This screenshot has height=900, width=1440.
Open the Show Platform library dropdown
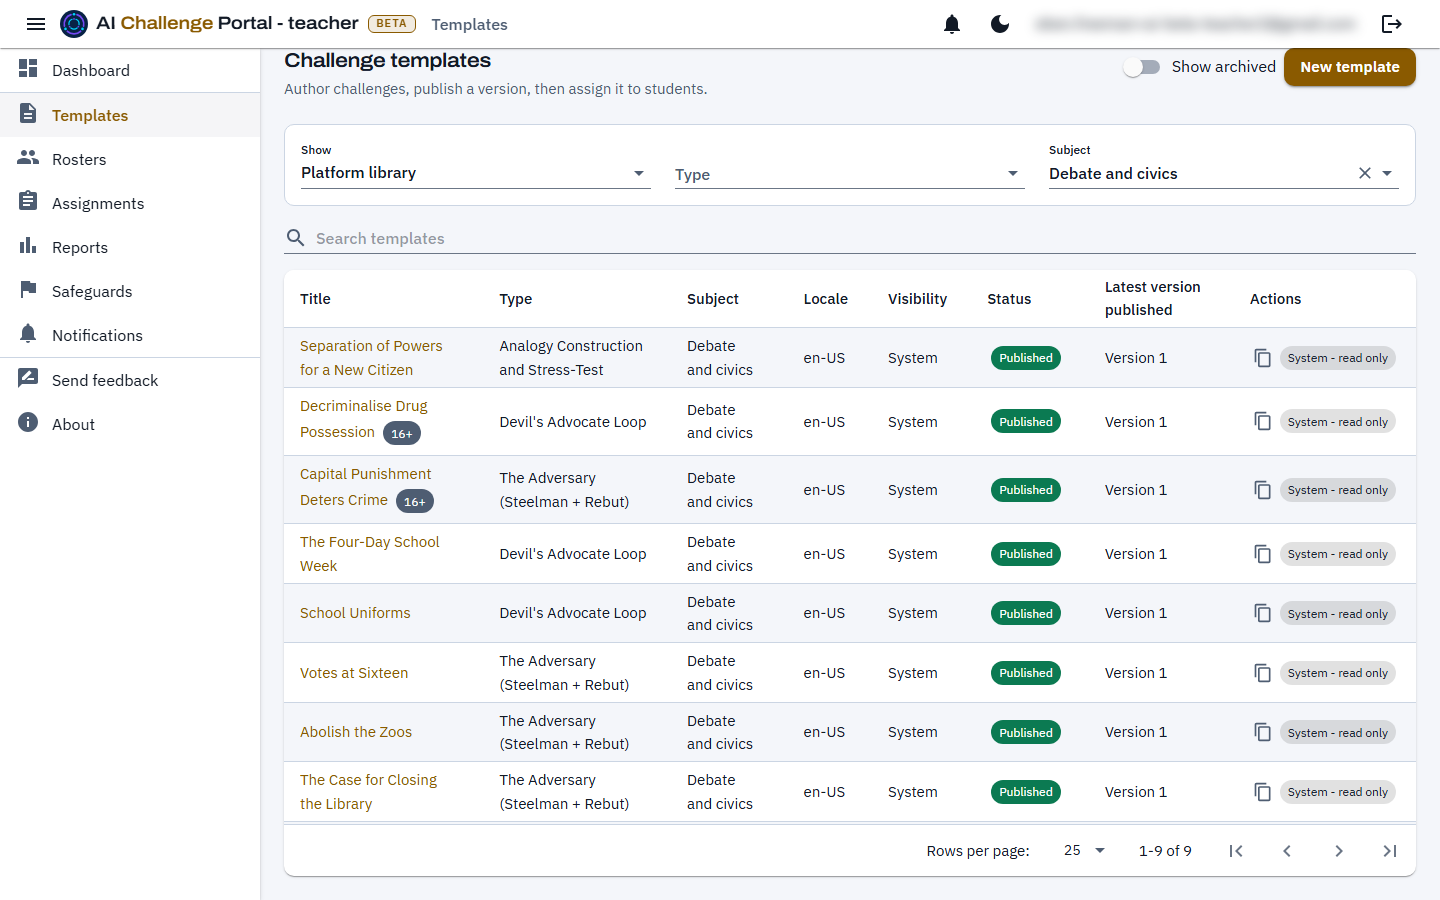click(x=476, y=173)
